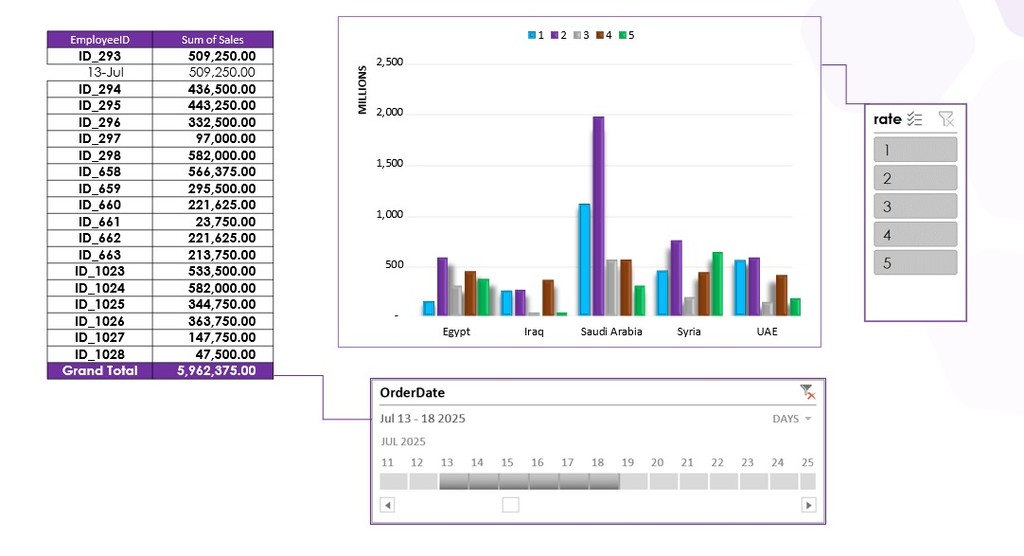Click legend entry for series 2
Image resolution: width=1024 pixels, height=556 pixels.
(559, 35)
